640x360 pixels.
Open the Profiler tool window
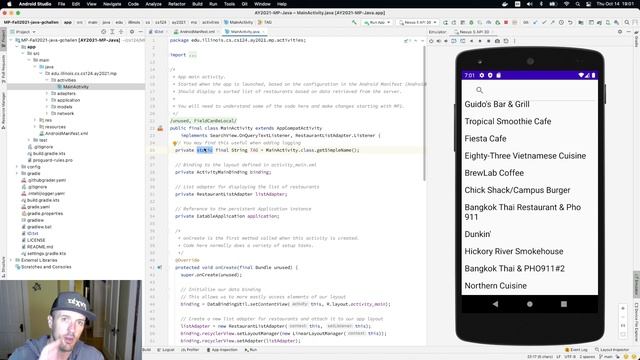coord(190,350)
